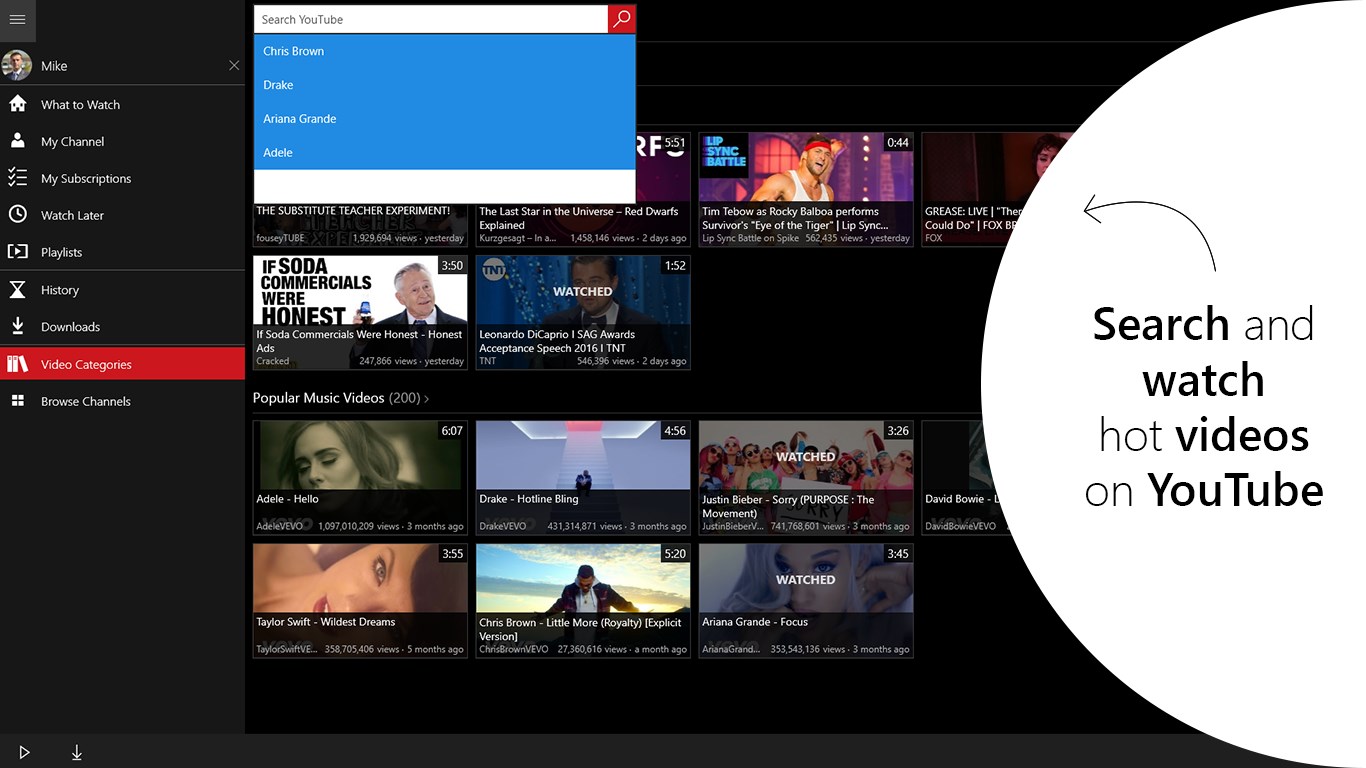The height and width of the screenshot is (768, 1366).
Task: Choose Ariana Grande search suggestion
Action: (x=445, y=119)
